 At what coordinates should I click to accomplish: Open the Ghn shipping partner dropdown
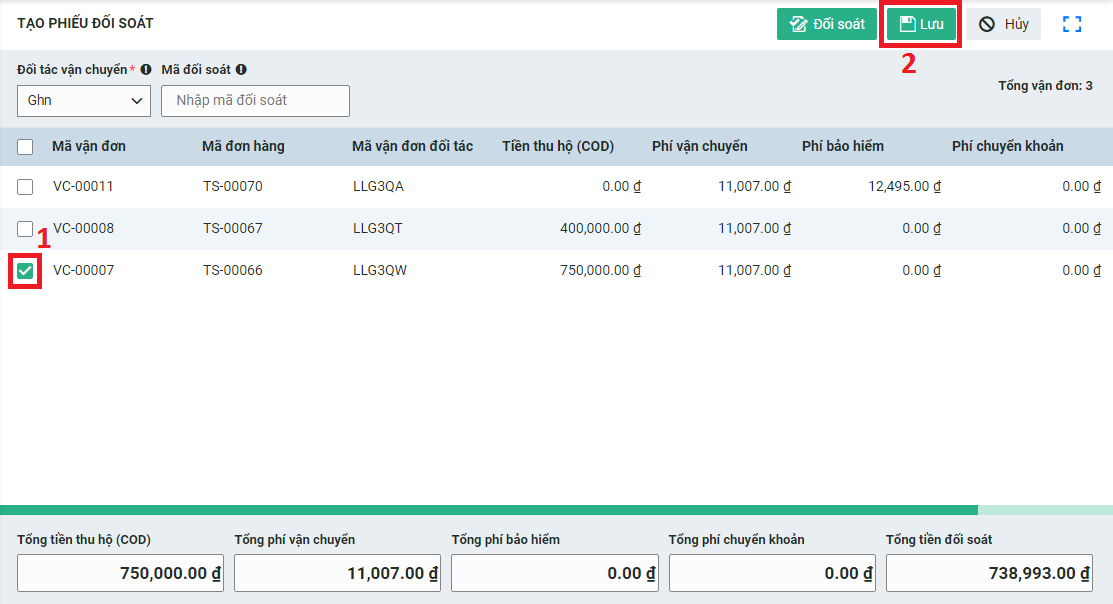pos(84,101)
